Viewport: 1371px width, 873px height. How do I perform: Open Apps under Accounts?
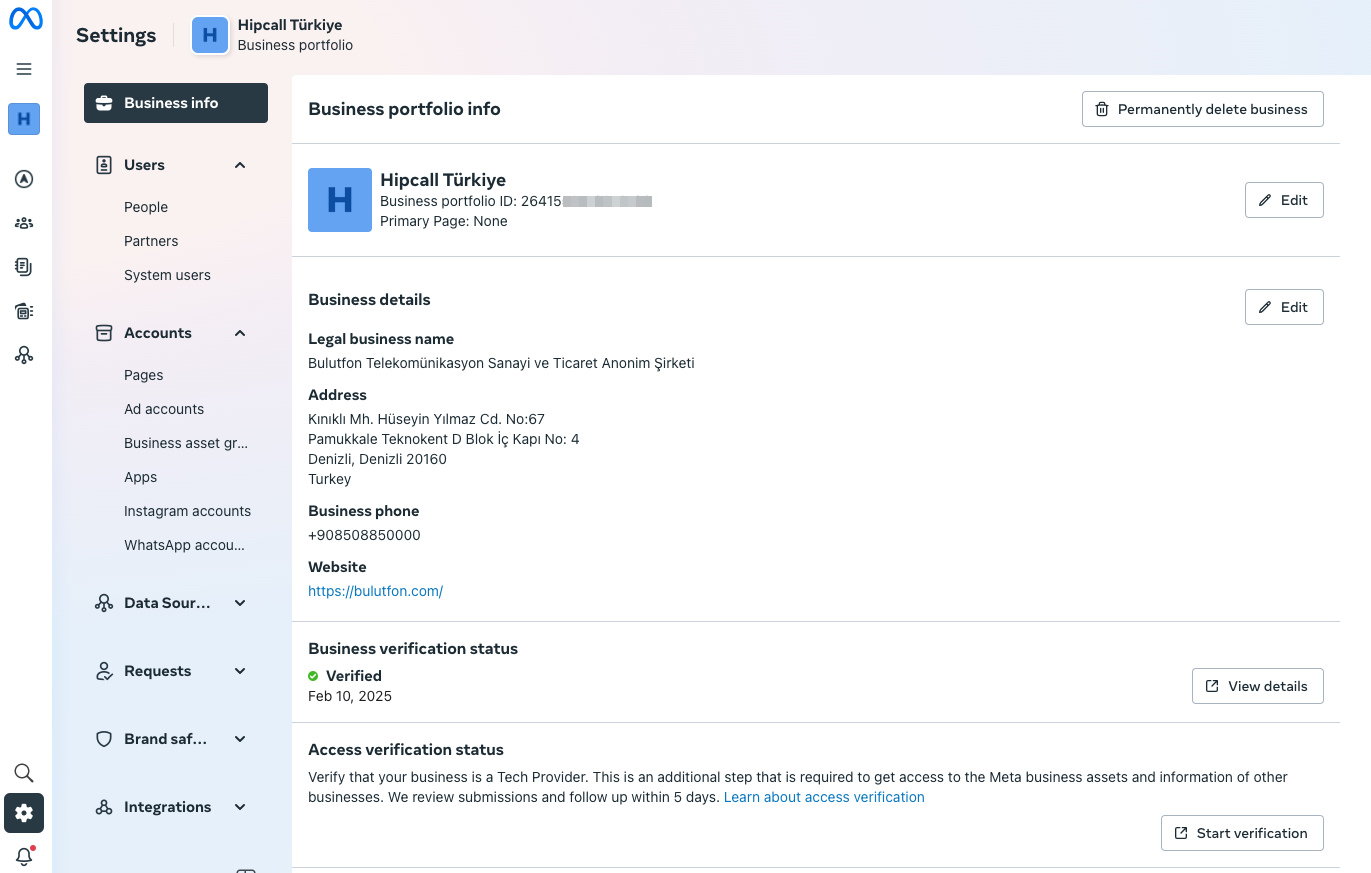[141, 477]
